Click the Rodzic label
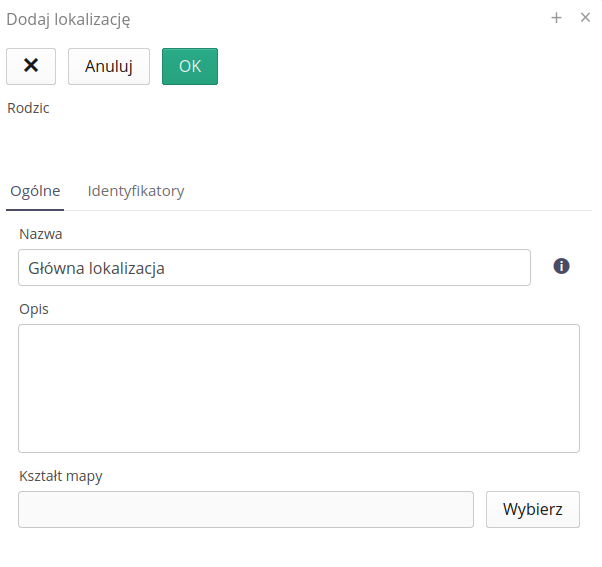This screenshot has width=602, height=567. (x=28, y=108)
